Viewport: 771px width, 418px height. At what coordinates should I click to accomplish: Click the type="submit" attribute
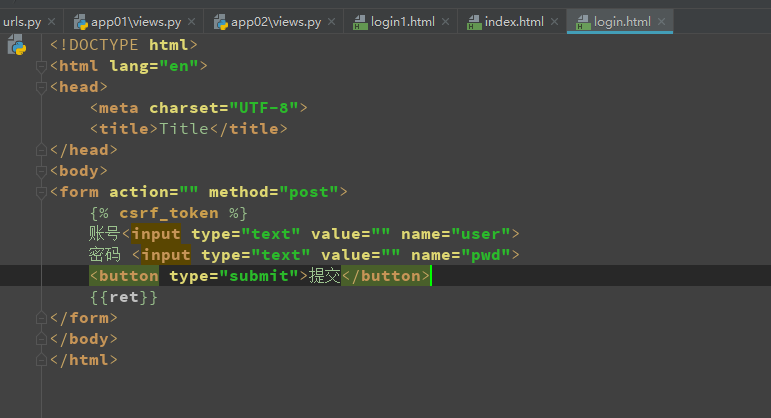point(234,276)
